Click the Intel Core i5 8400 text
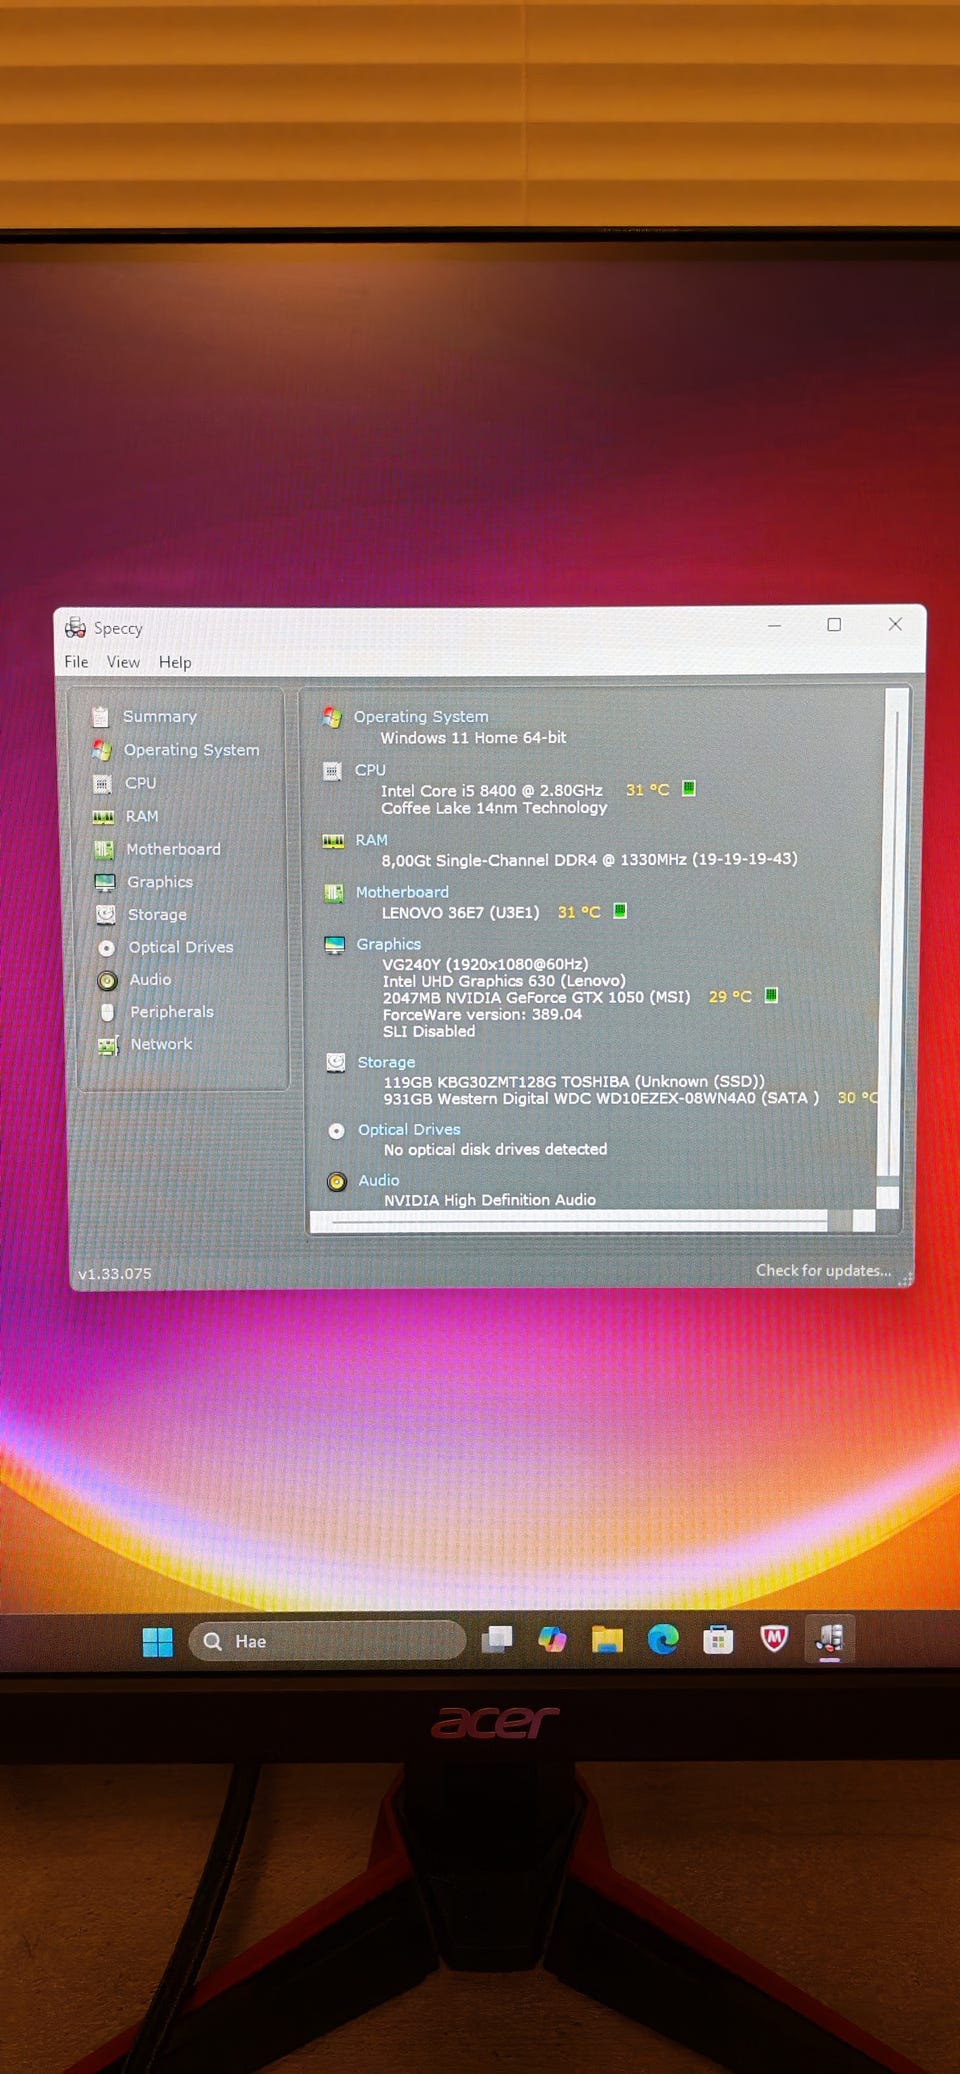 click(x=491, y=790)
